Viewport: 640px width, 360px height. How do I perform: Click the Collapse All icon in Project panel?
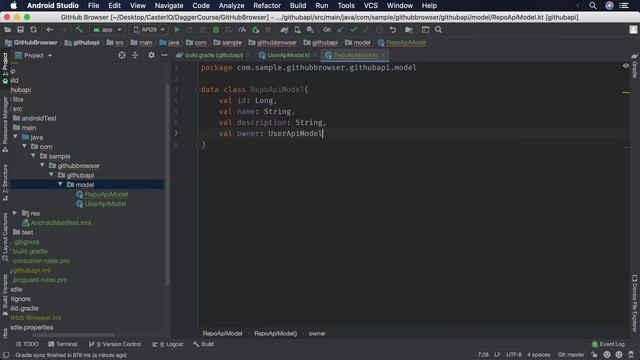(135, 55)
